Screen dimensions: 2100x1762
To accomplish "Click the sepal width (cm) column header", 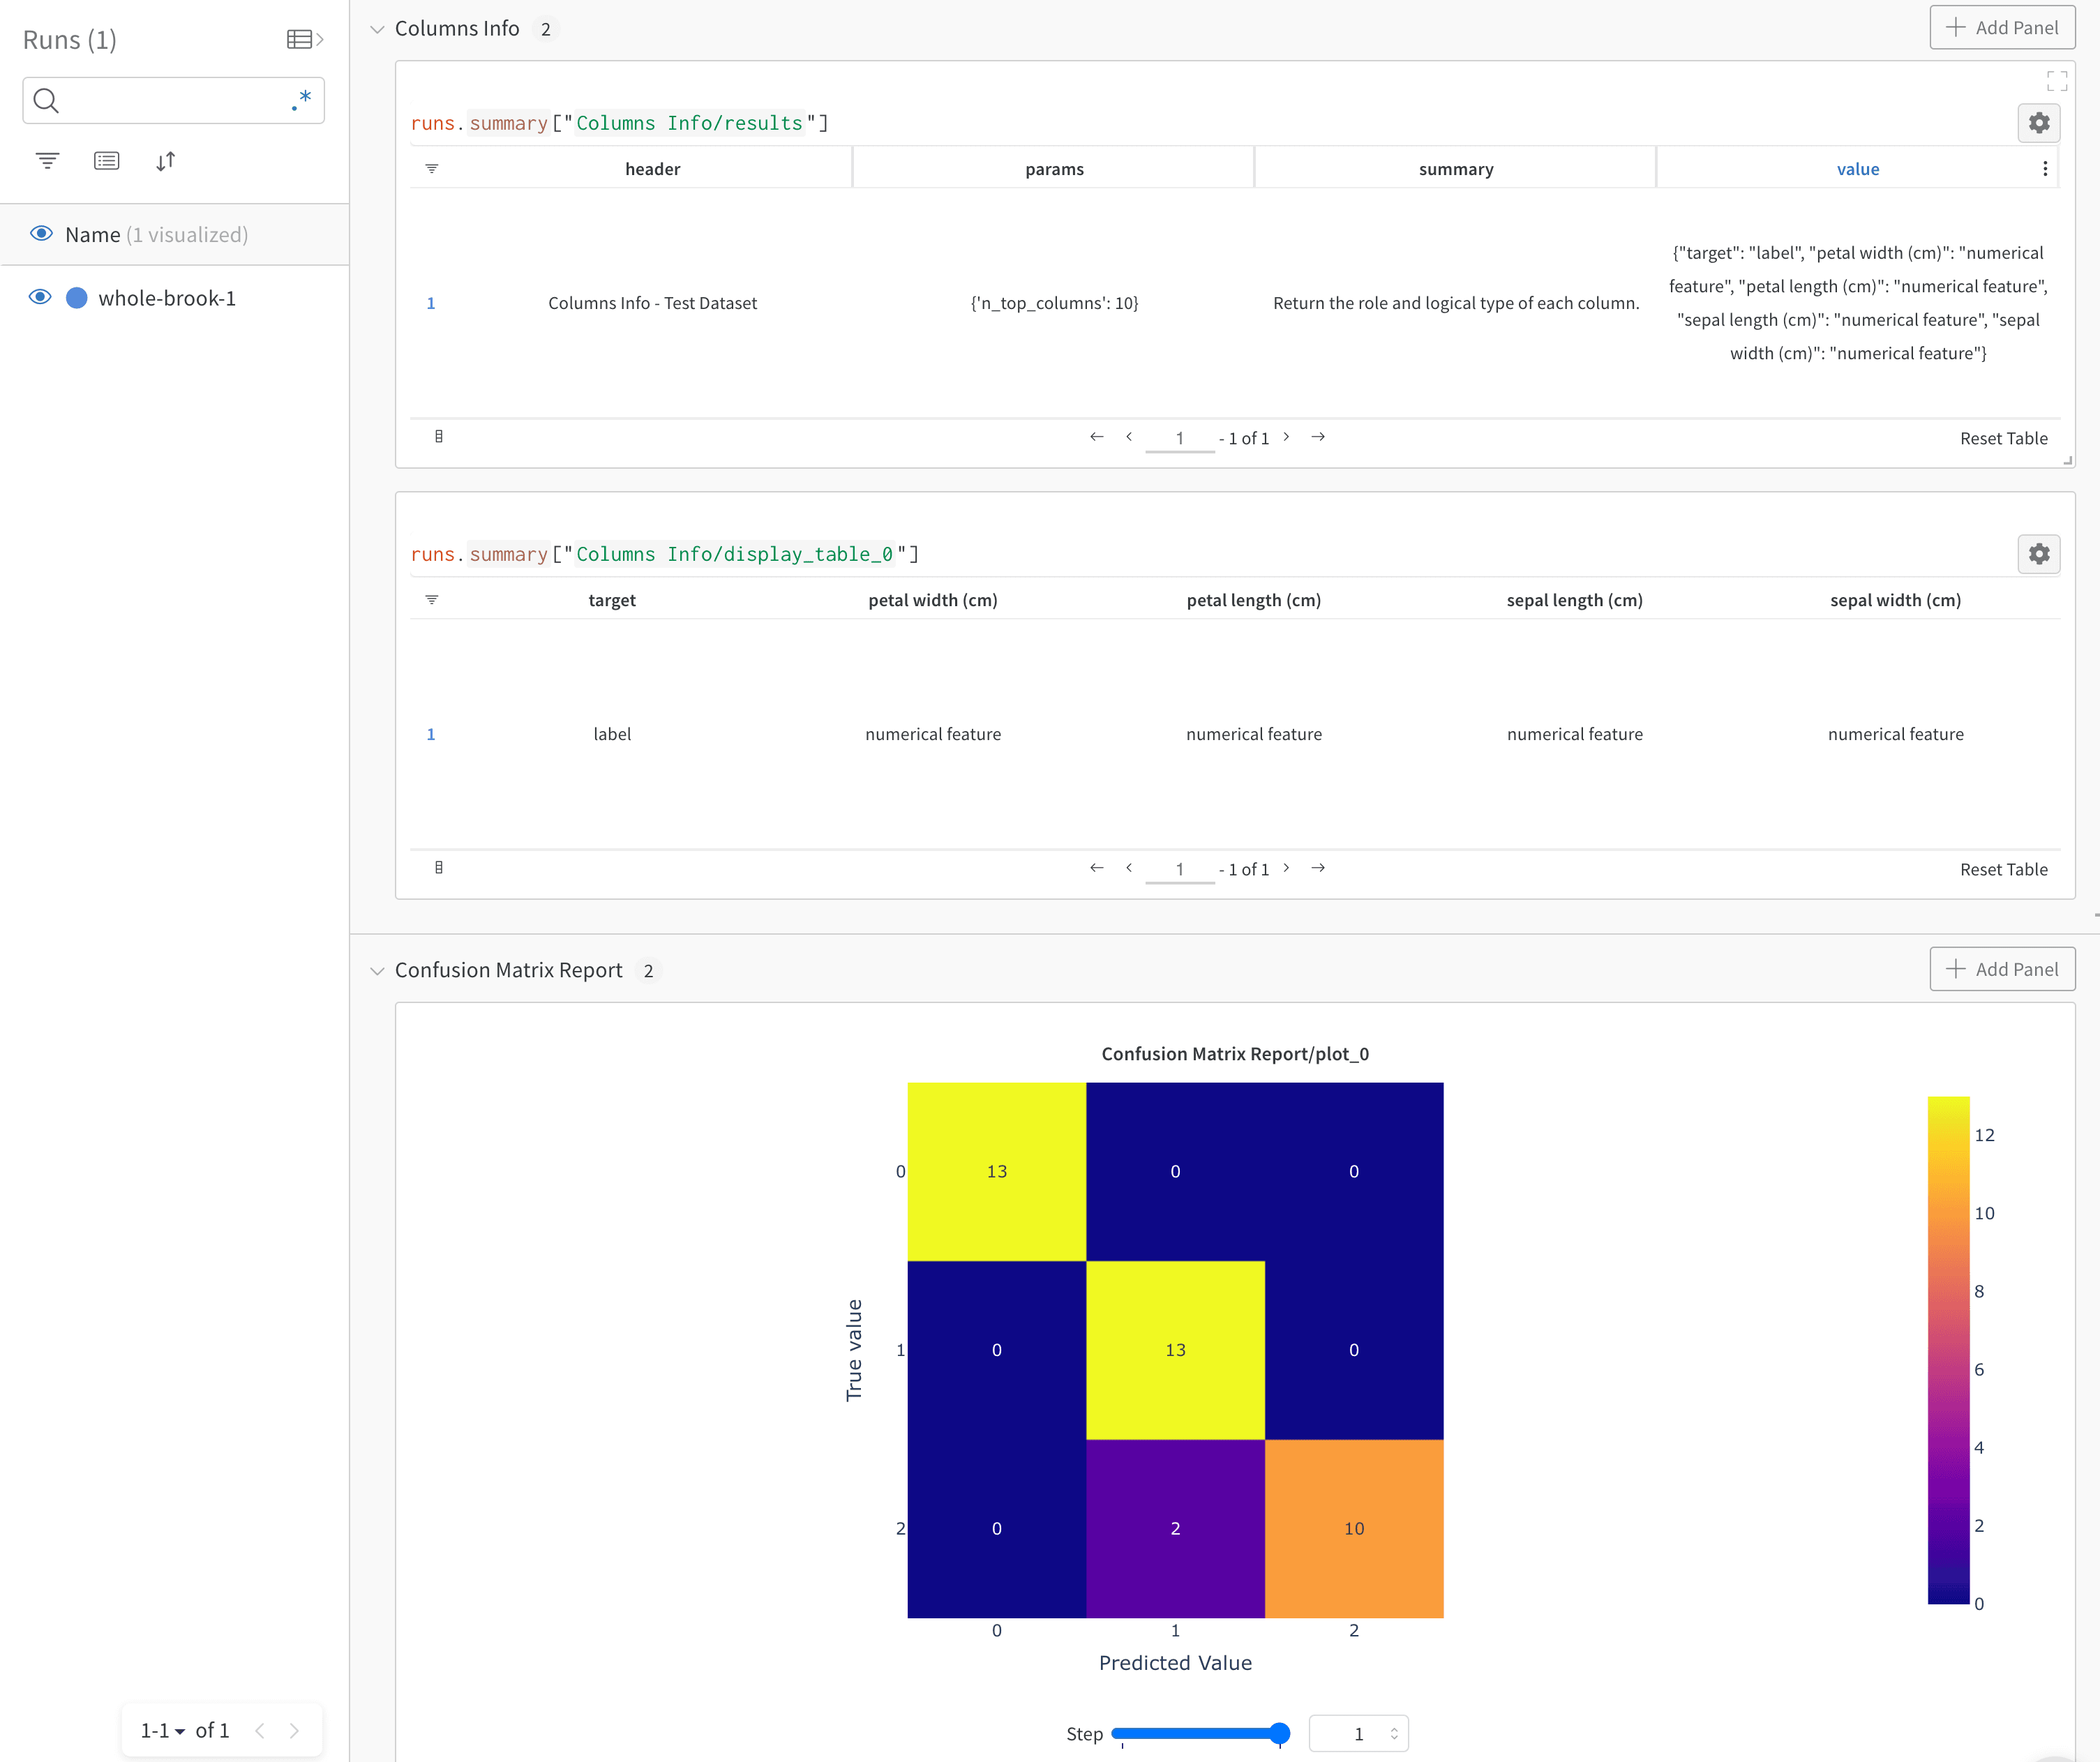I will [x=1896, y=600].
